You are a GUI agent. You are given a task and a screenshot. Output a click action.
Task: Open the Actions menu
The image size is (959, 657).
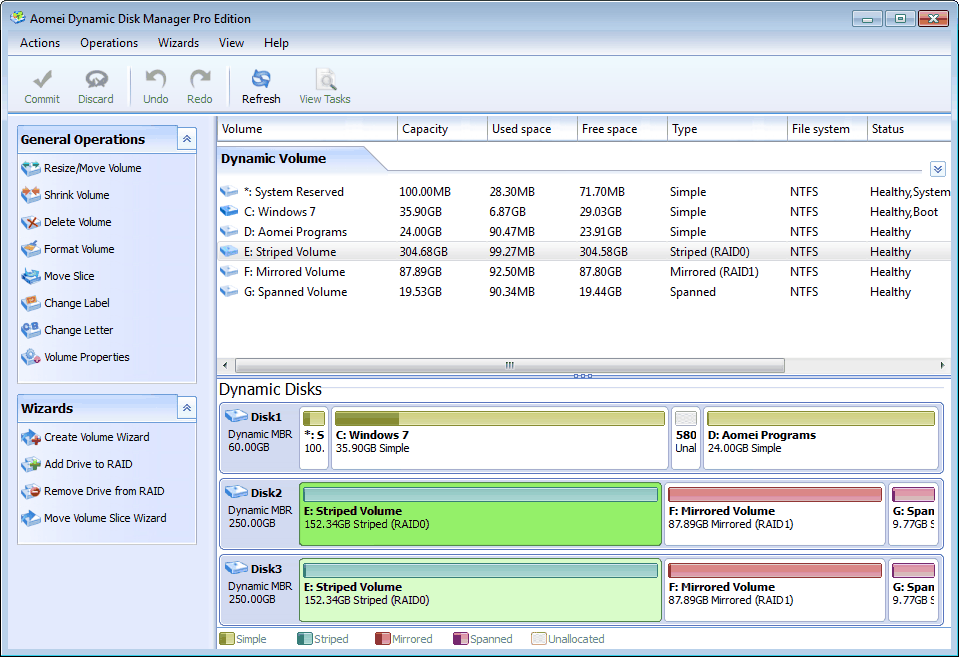click(x=40, y=43)
